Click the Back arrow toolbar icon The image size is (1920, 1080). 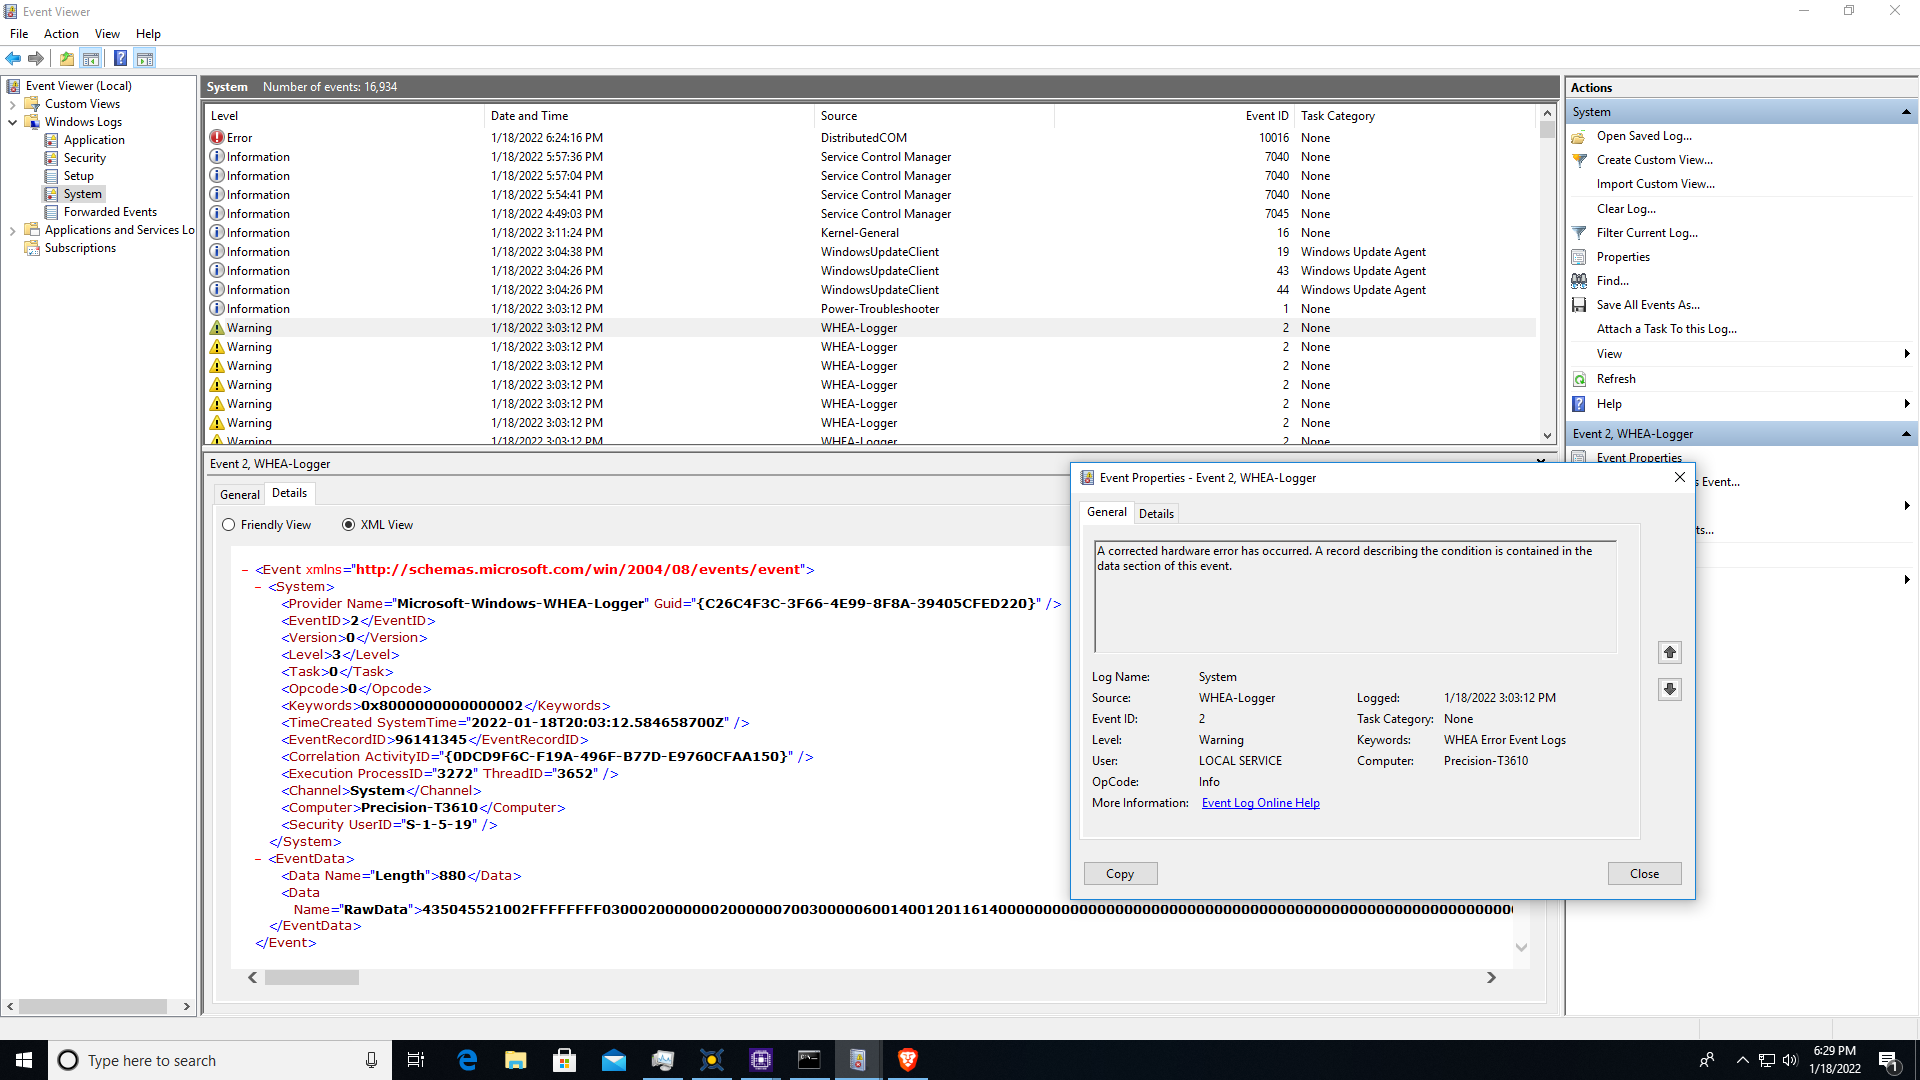[13, 59]
